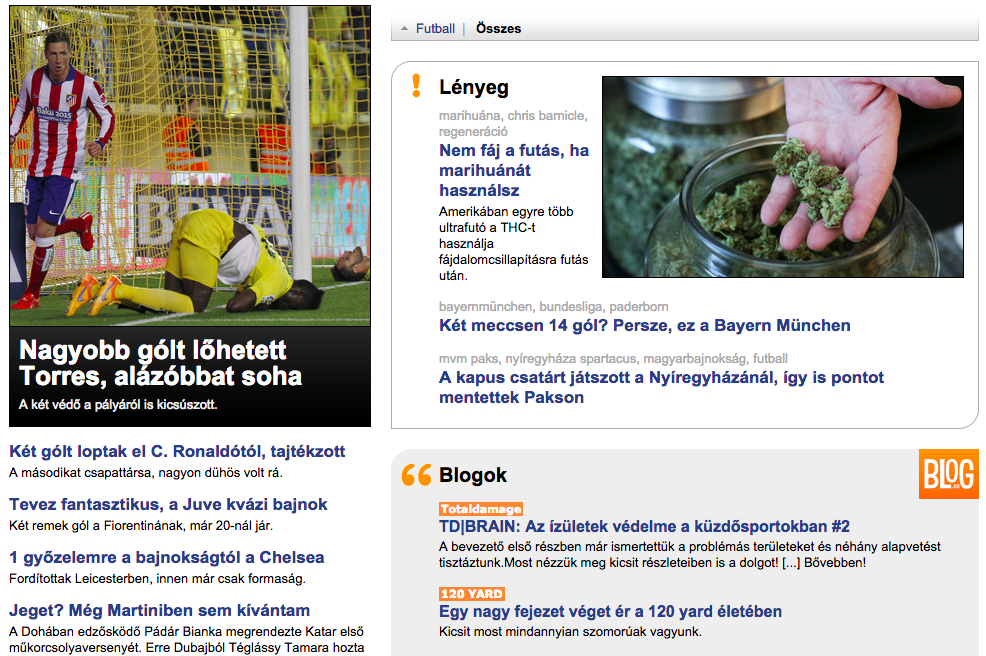Click the orange quotation mark icon

click(416, 475)
